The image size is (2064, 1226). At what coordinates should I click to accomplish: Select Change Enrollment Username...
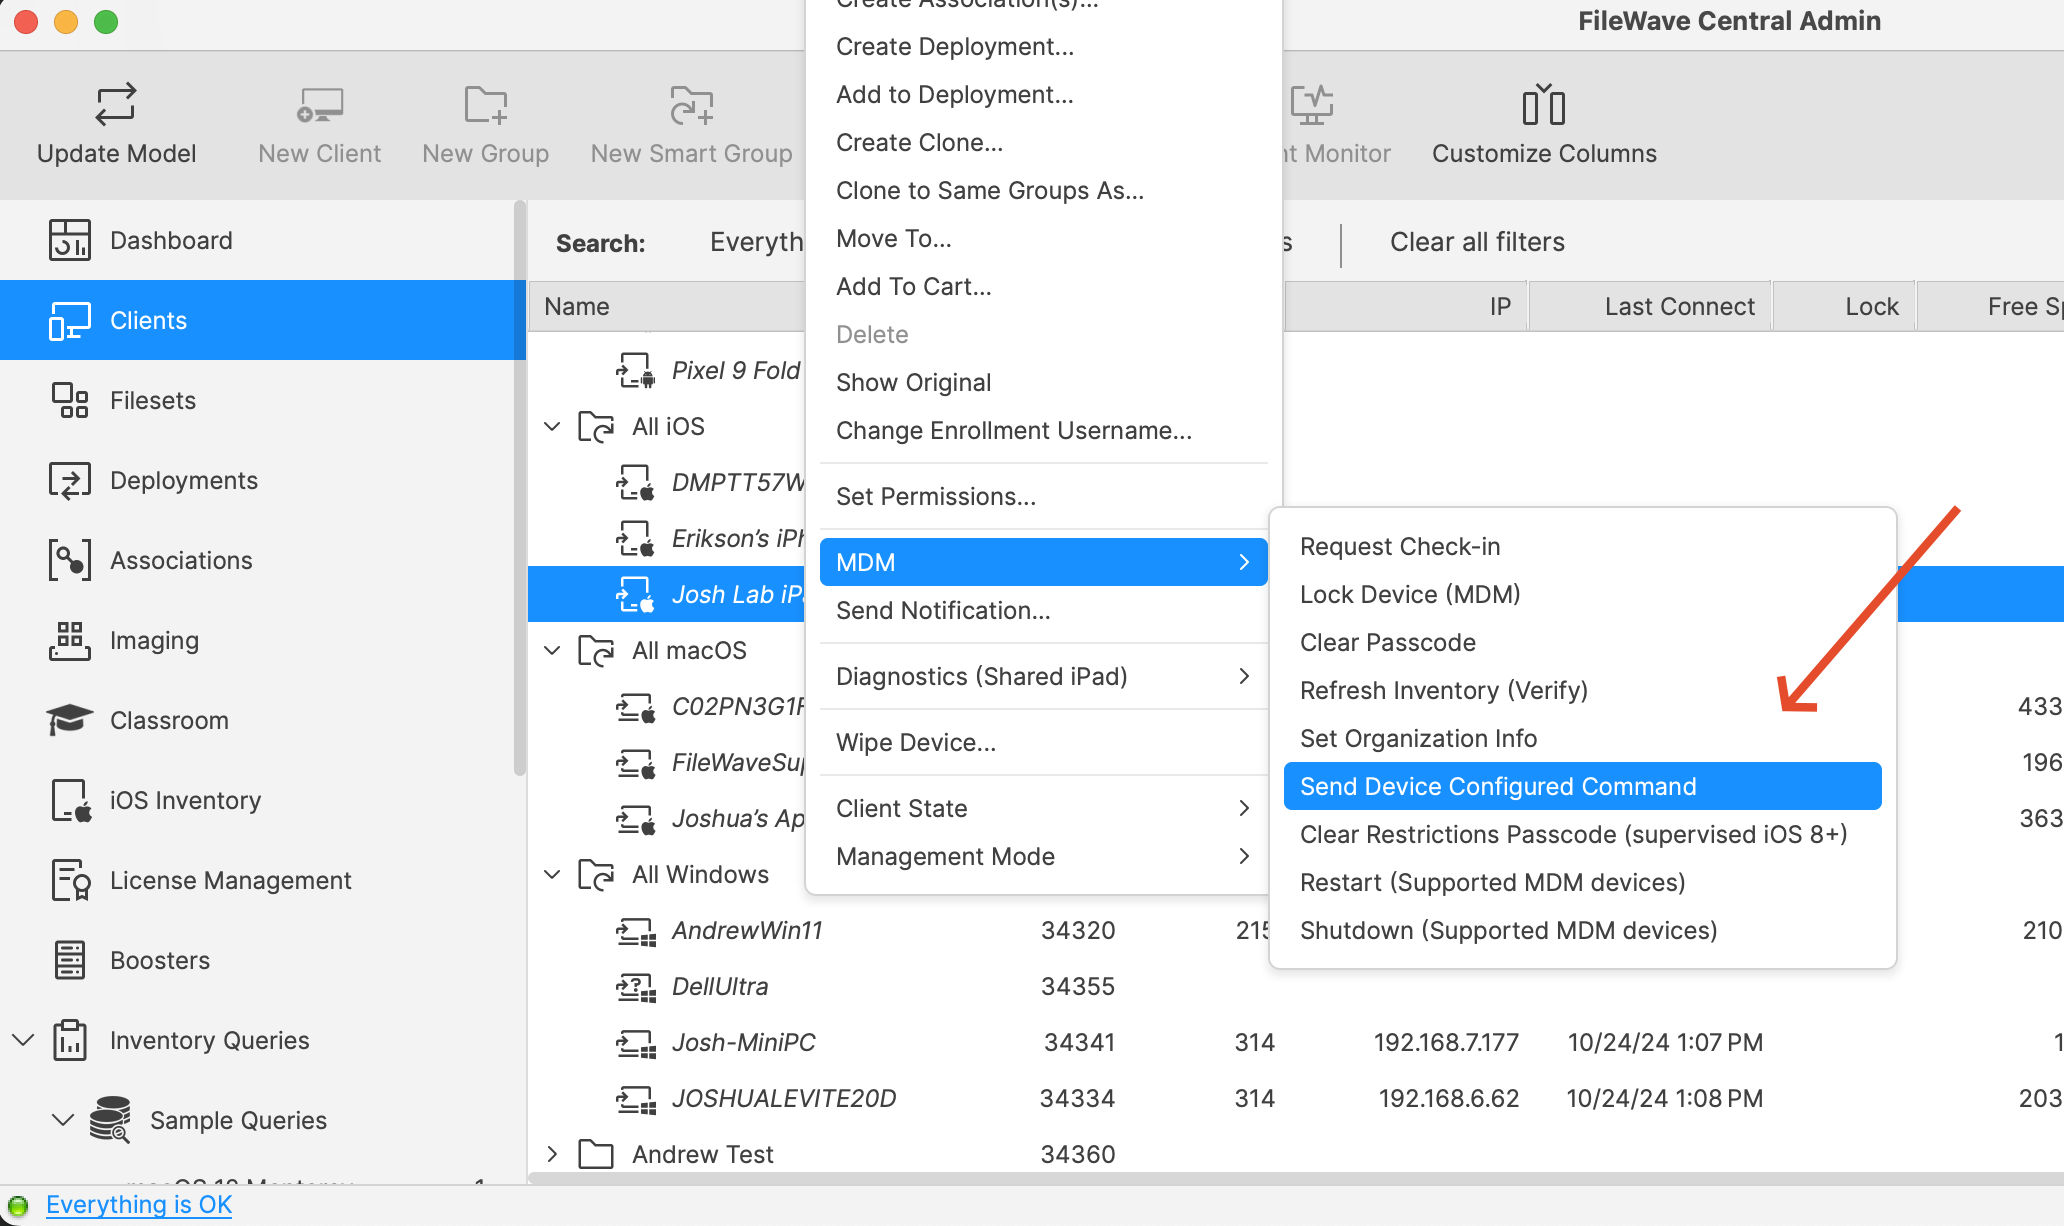1043,431
